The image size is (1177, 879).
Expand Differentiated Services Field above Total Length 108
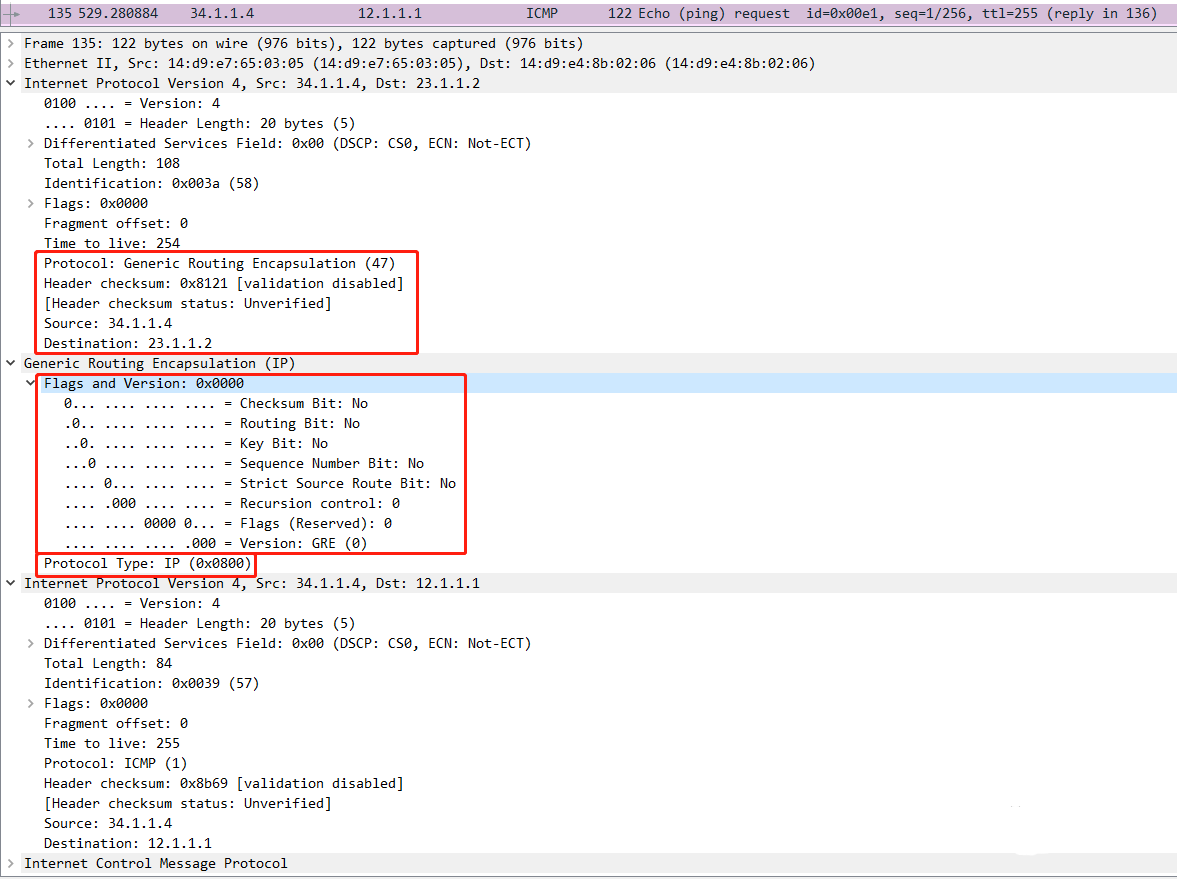point(30,143)
